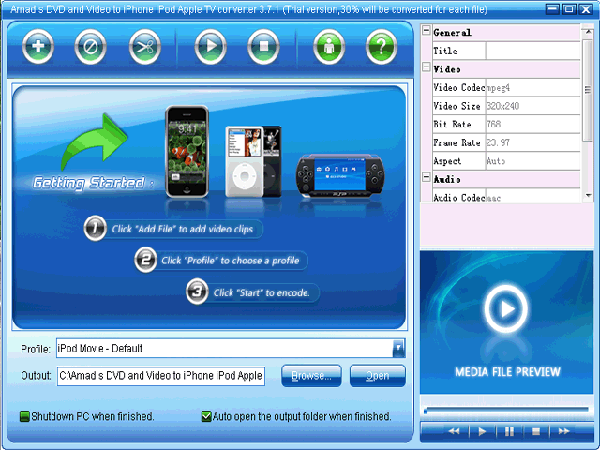Select the Bit Rate value 768

click(x=533, y=124)
